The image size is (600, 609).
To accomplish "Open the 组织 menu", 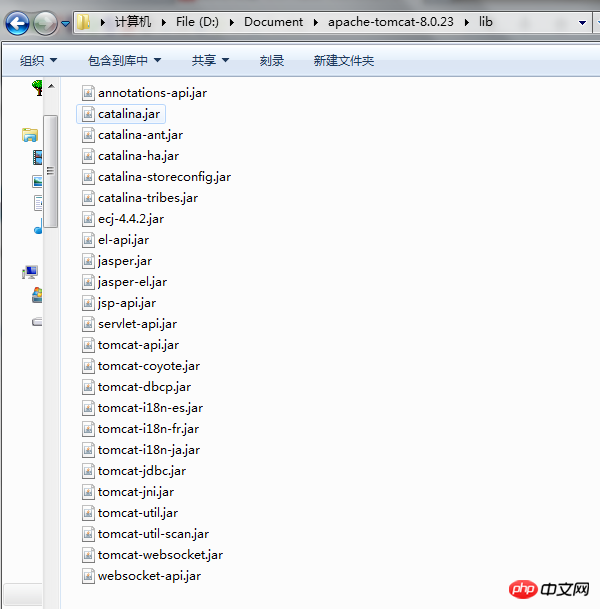I will tap(38, 61).
